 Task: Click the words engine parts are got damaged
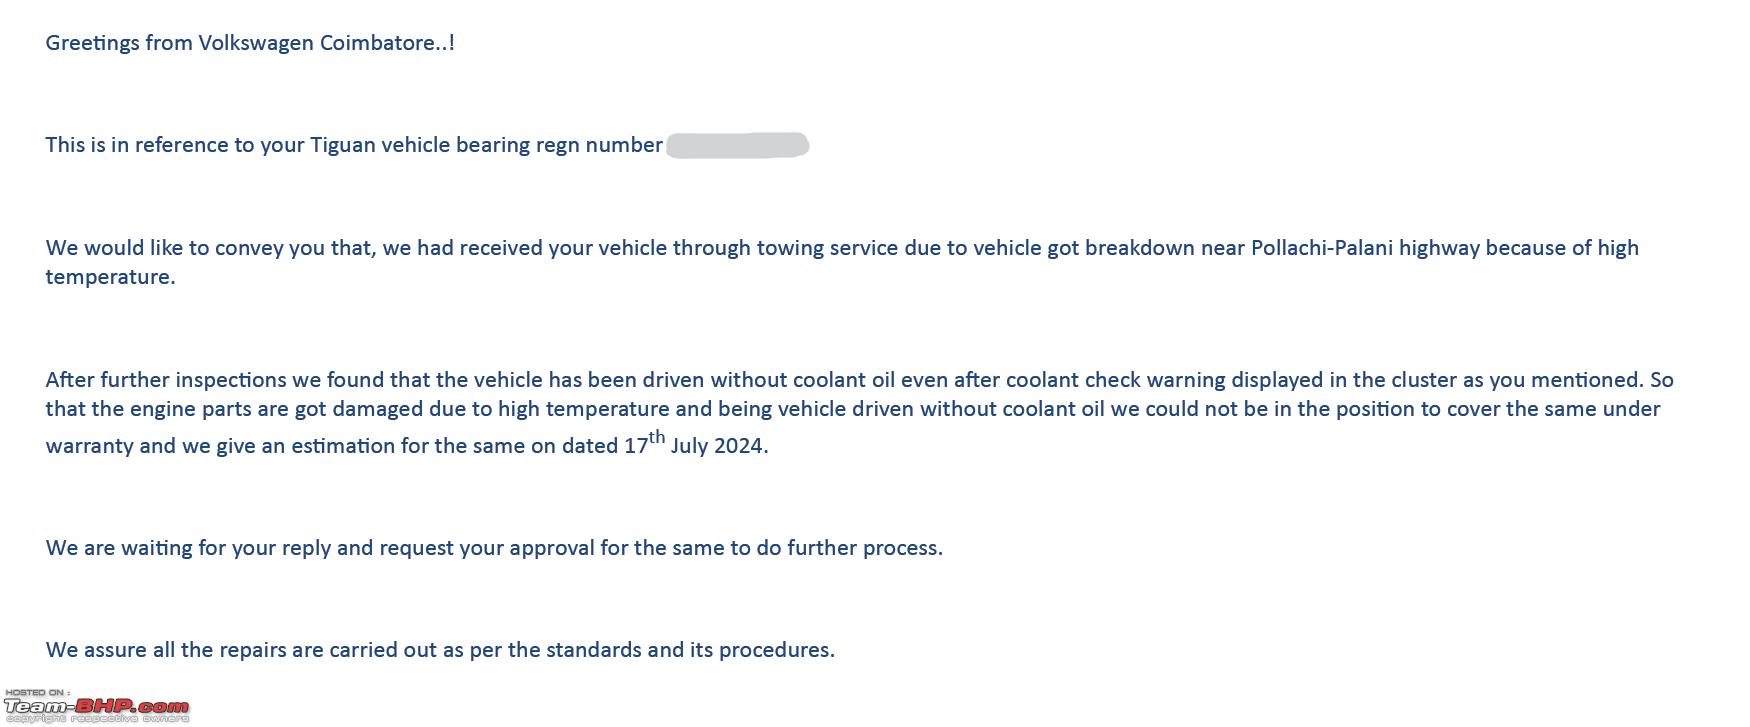coord(277,409)
